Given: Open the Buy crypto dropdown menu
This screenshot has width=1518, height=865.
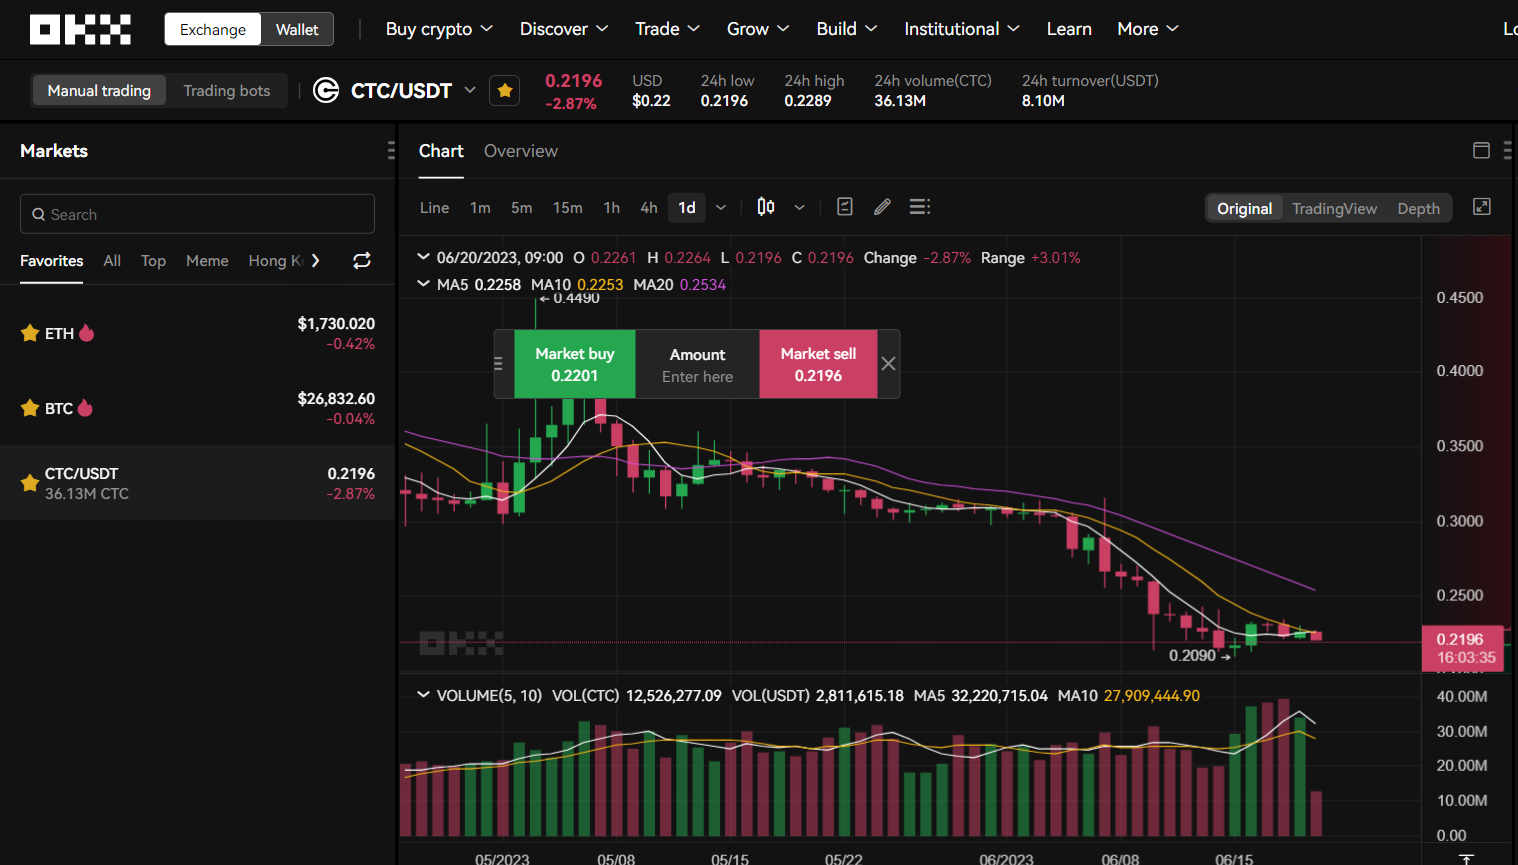Looking at the screenshot, I should 439,29.
